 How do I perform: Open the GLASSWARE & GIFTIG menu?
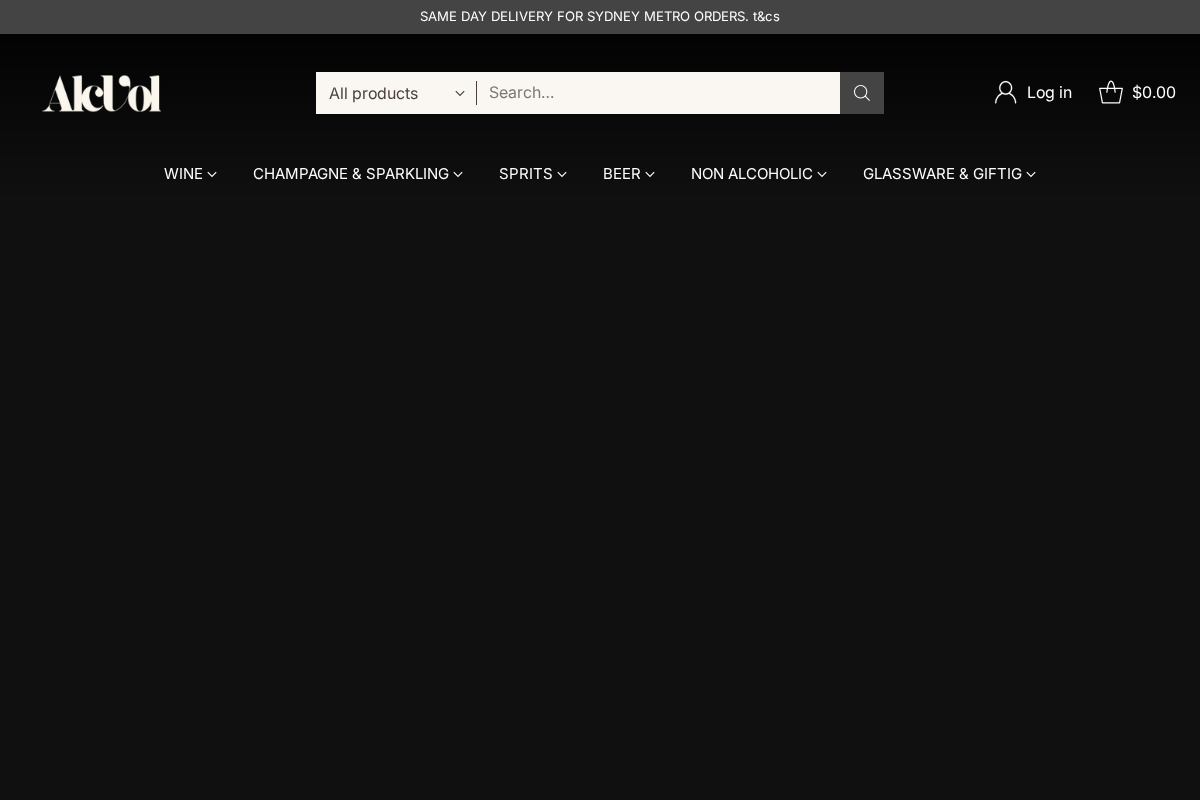pyautogui.click(x=942, y=174)
